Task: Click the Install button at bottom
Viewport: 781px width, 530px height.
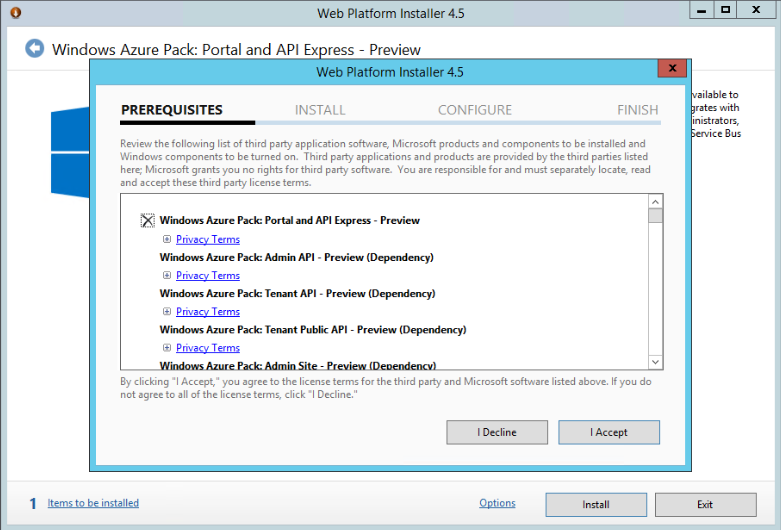Action: pos(596,504)
